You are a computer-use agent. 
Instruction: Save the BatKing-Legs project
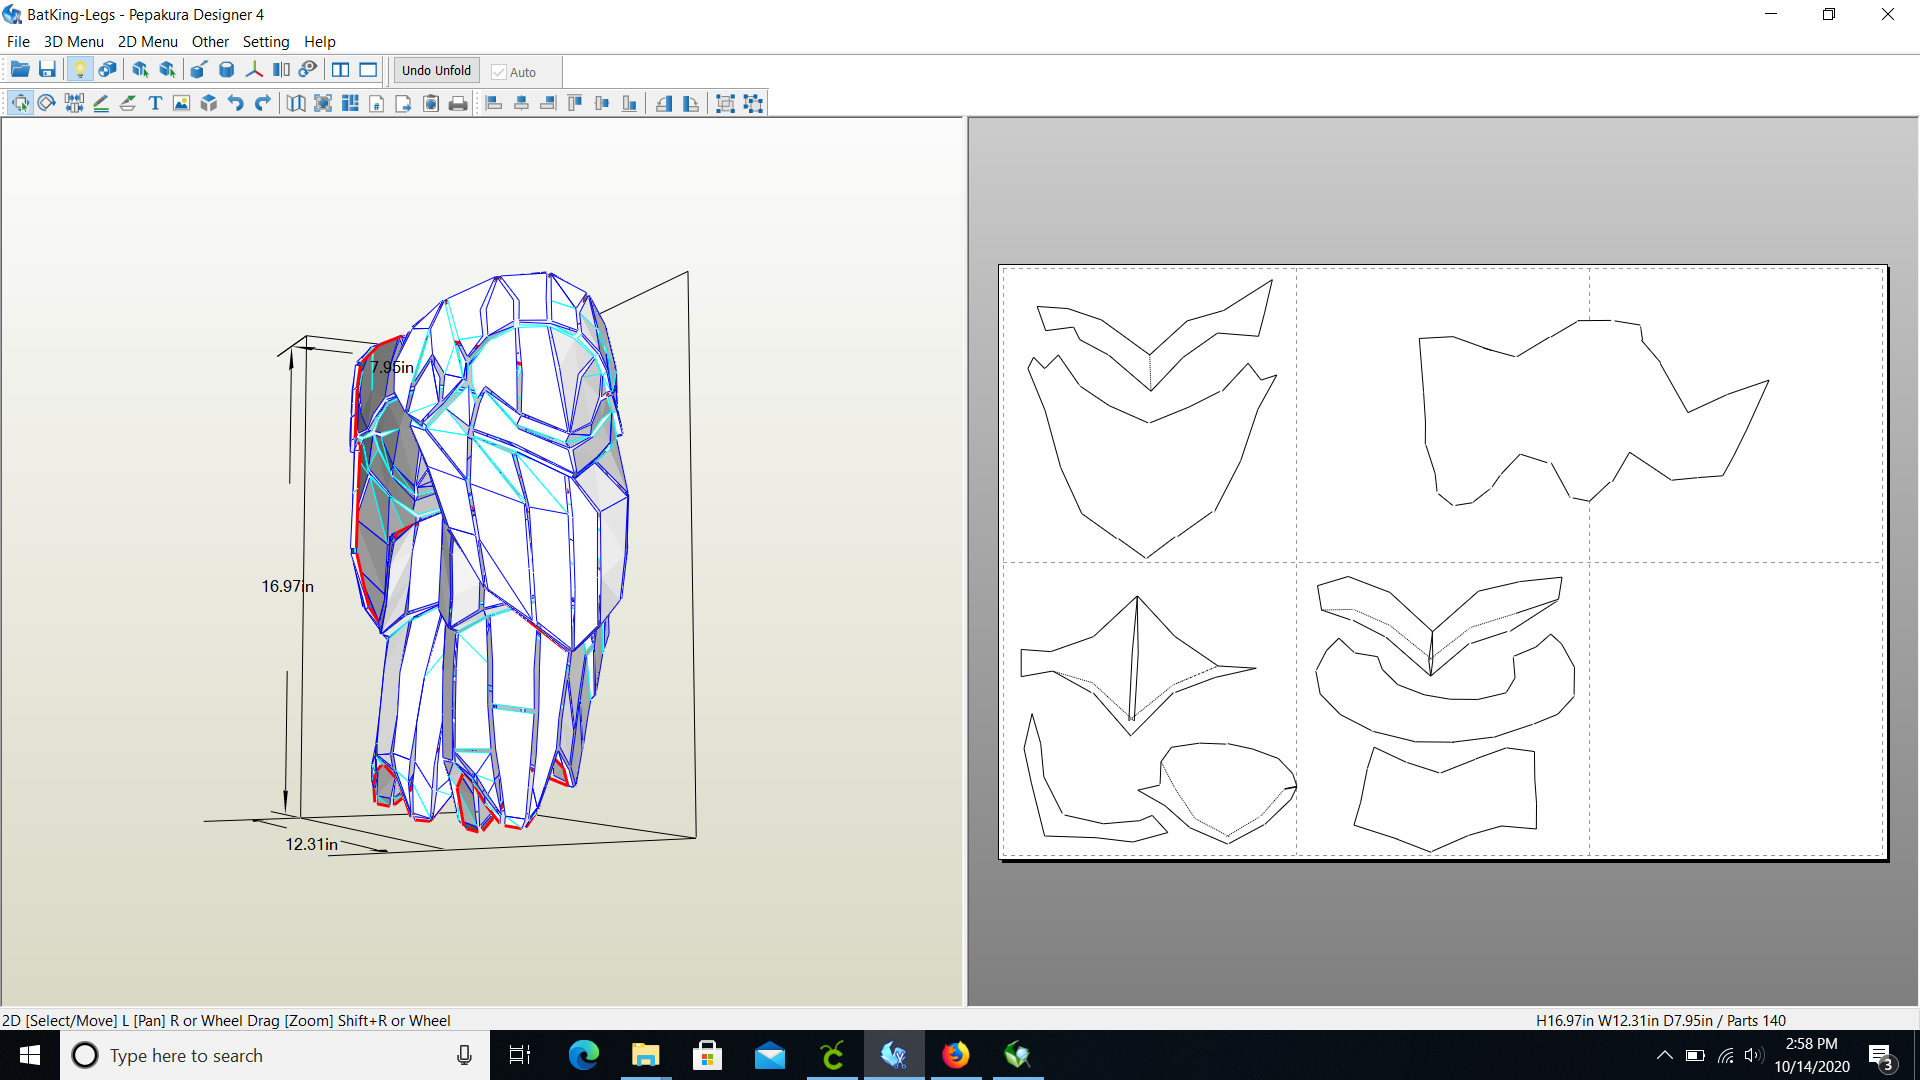click(47, 69)
